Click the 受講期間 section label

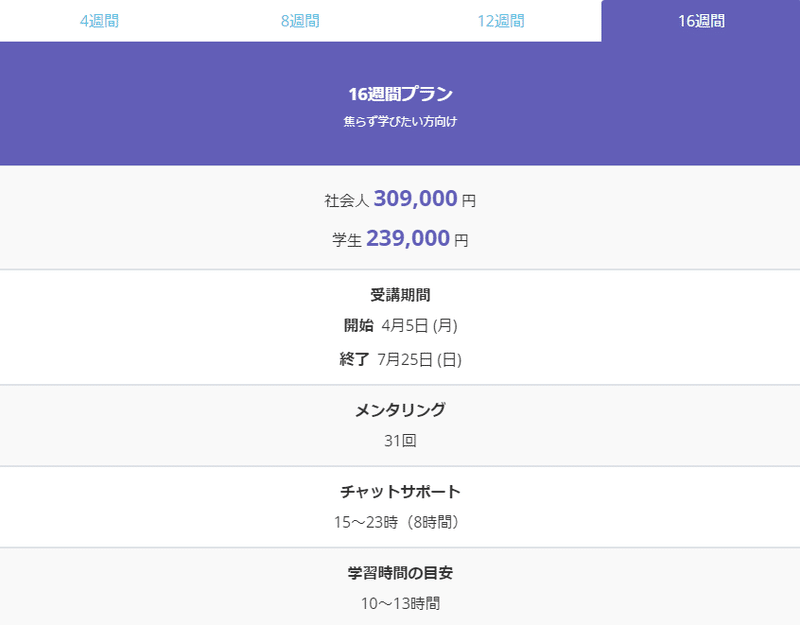click(401, 295)
